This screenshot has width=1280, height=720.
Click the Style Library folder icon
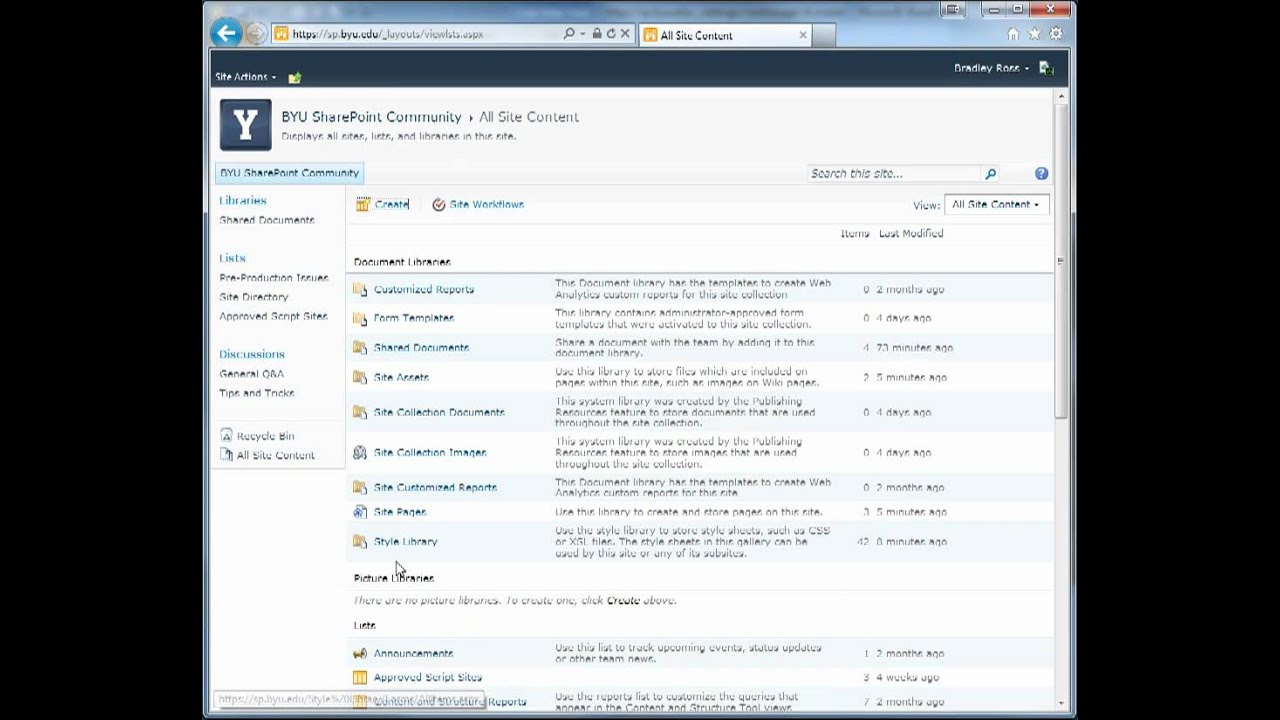pos(360,542)
